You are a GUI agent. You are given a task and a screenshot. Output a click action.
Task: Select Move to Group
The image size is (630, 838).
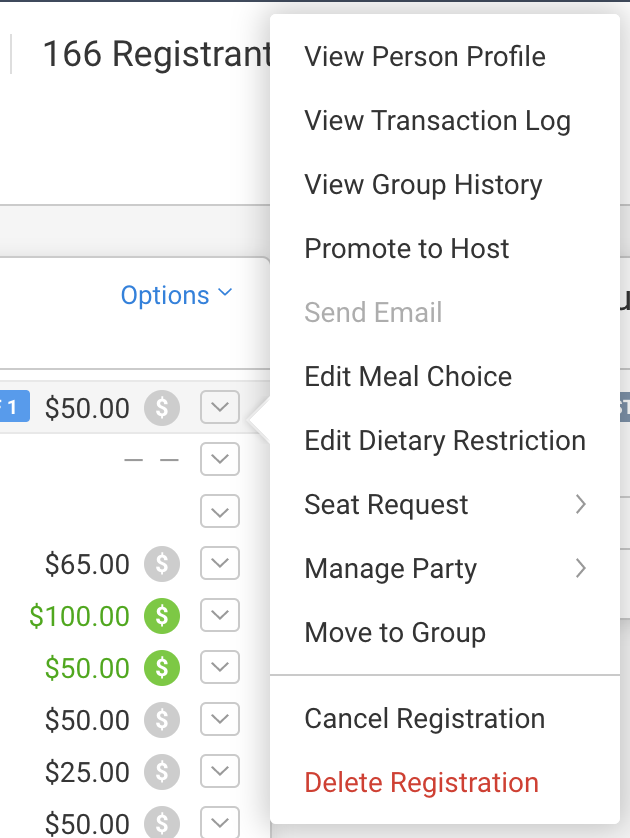(395, 633)
